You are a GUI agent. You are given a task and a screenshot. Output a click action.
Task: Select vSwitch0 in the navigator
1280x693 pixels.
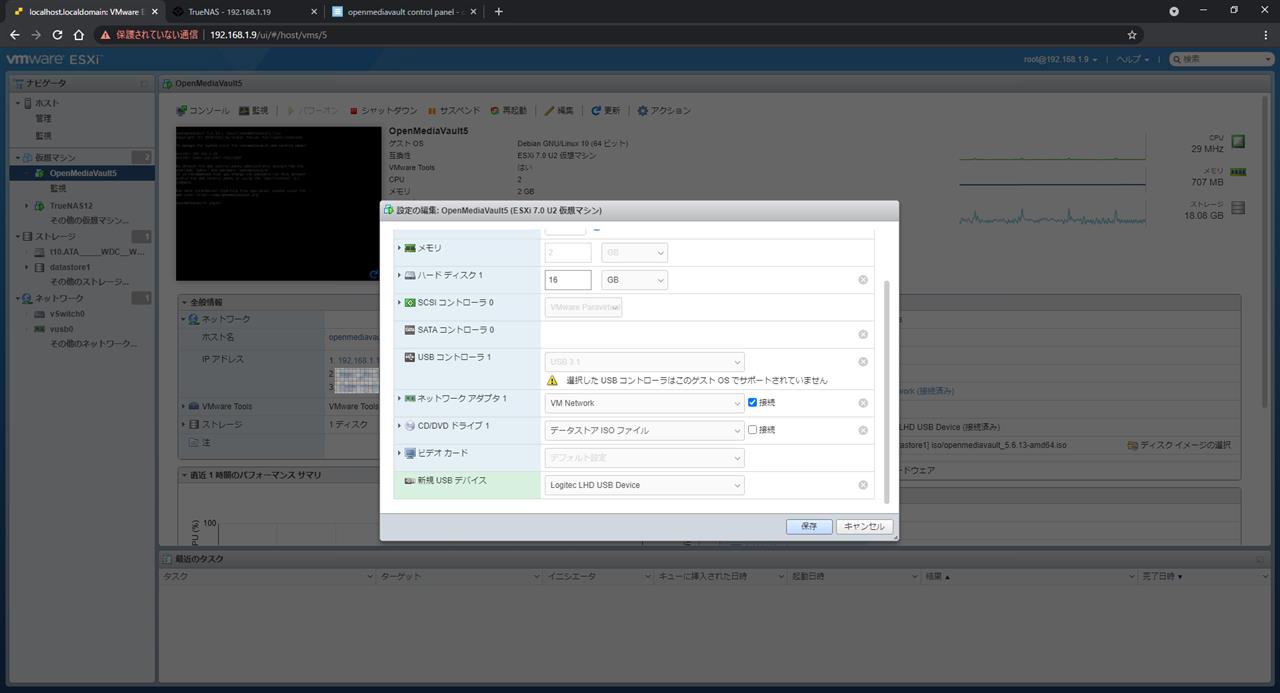[x=67, y=313]
